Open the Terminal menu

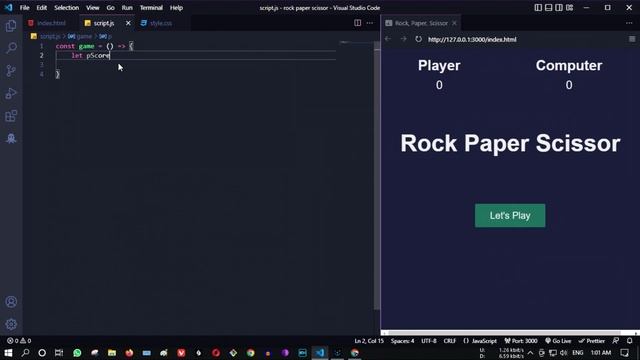point(151,8)
